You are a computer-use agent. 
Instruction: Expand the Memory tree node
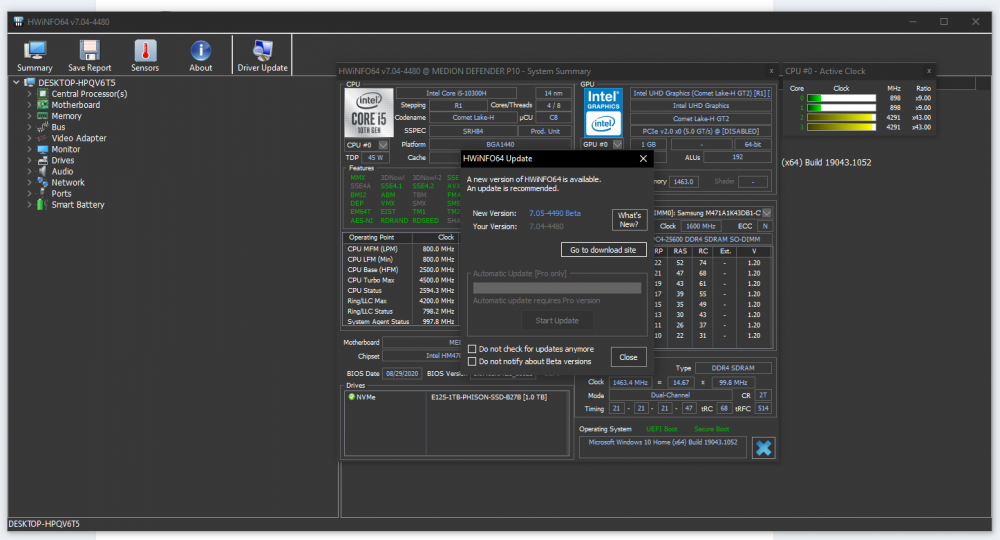tap(30, 116)
